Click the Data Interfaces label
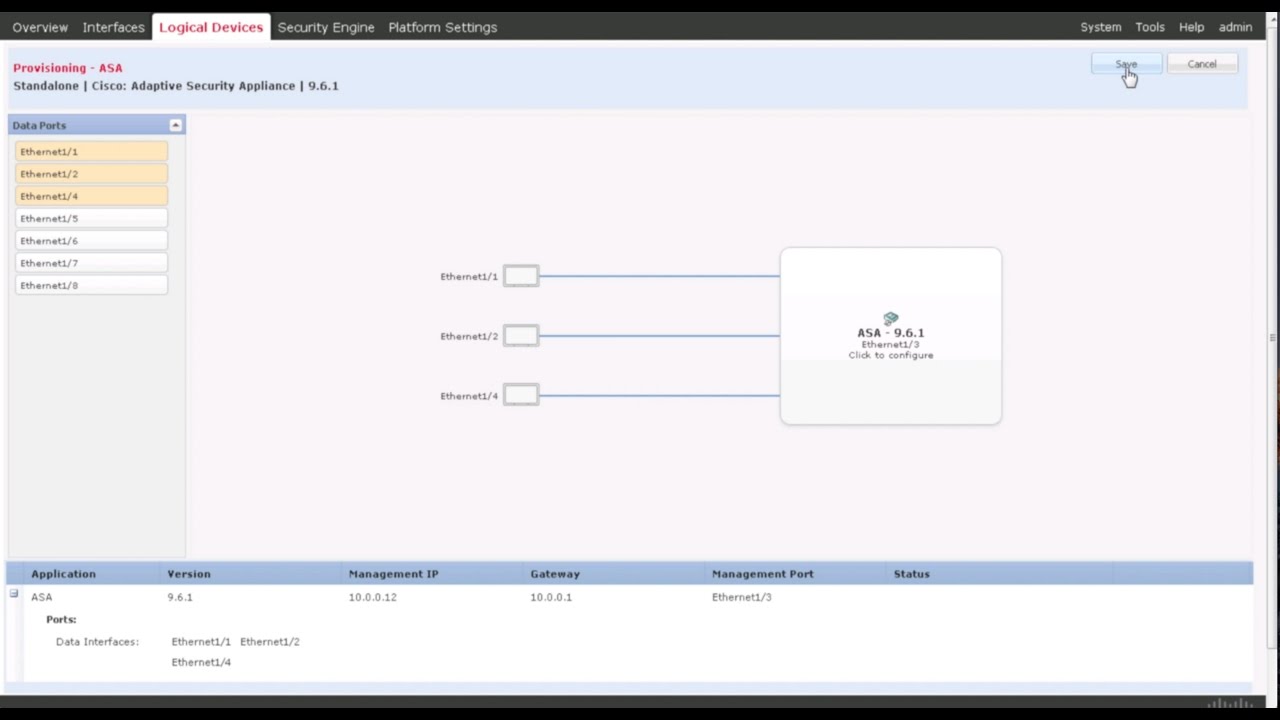Image resolution: width=1280 pixels, height=720 pixels. coord(97,642)
